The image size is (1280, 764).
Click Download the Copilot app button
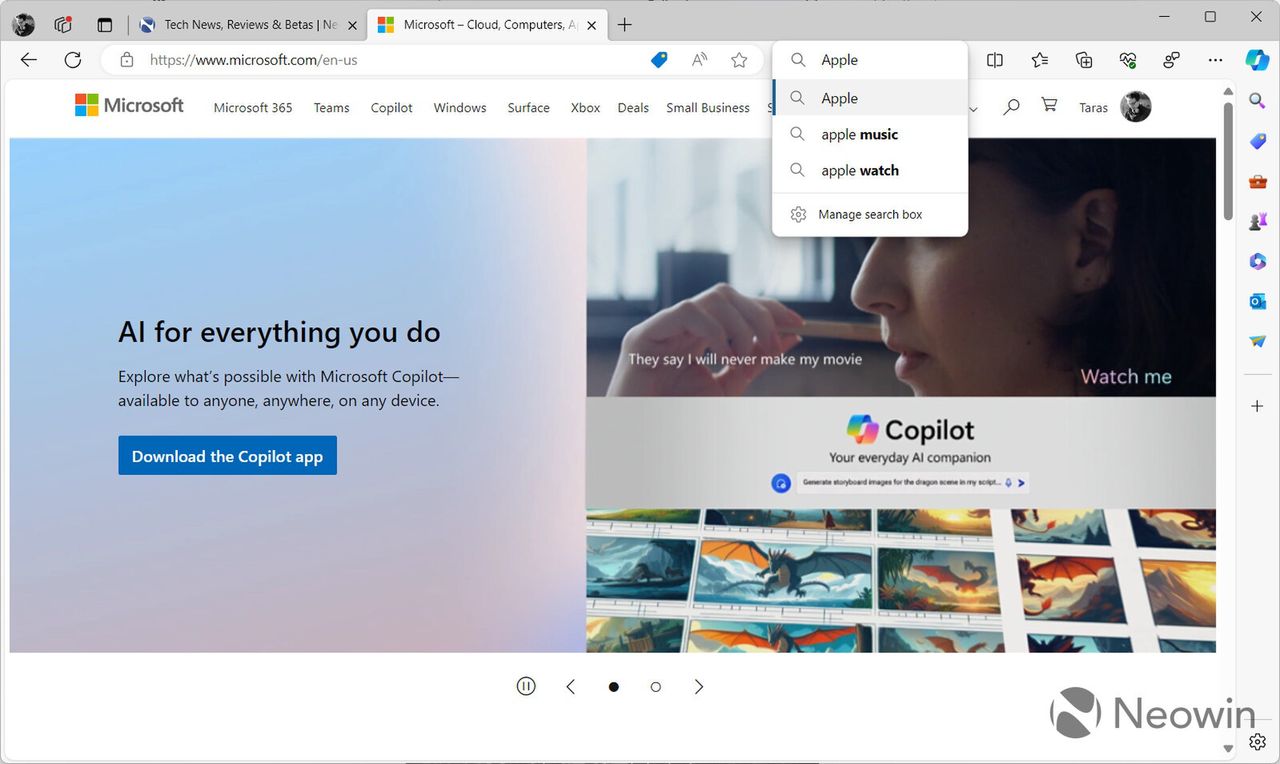click(227, 456)
